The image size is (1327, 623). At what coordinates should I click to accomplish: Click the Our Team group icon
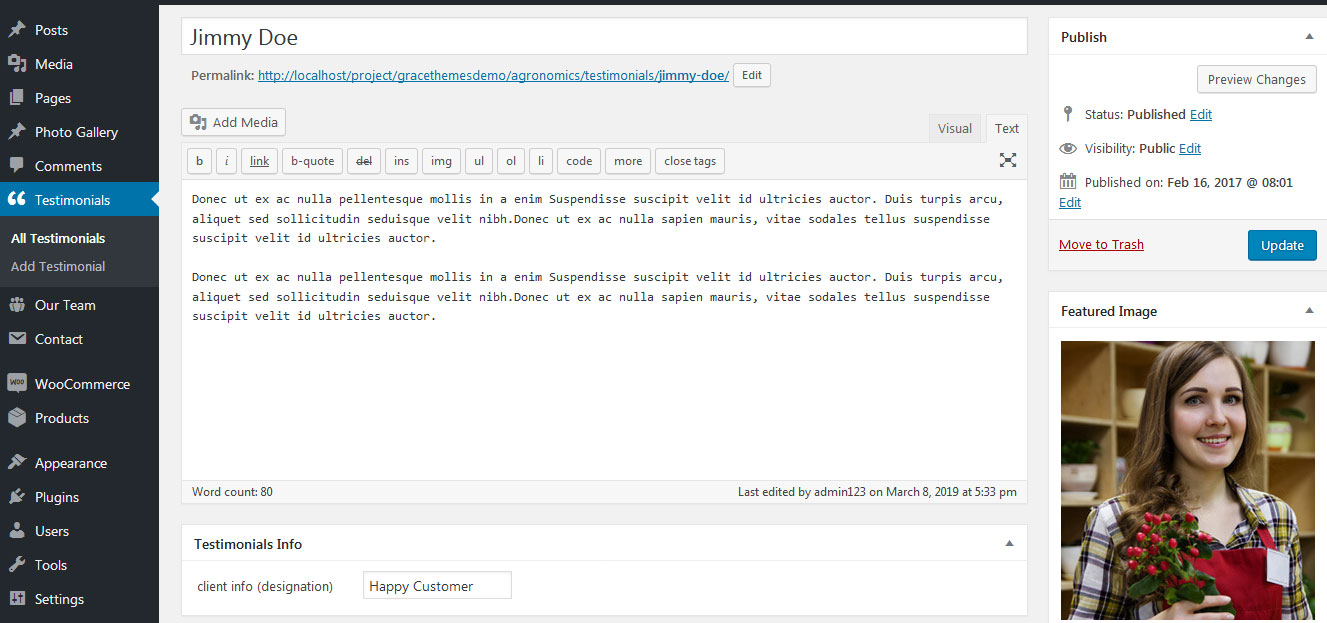(x=17, y=305)
